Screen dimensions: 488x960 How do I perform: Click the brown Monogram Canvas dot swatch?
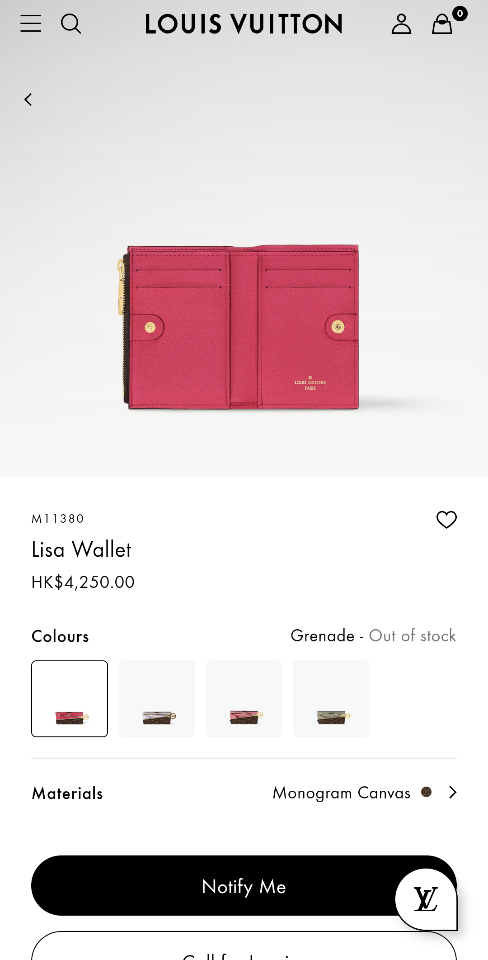pyautogui.click(x=426, y=792)
